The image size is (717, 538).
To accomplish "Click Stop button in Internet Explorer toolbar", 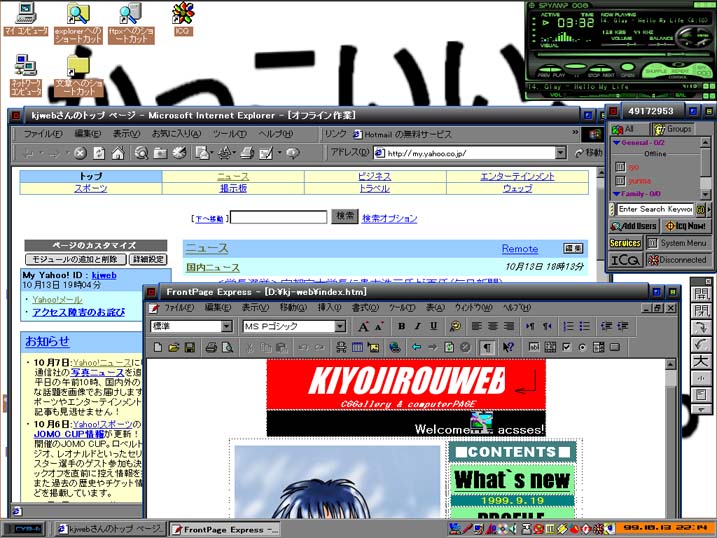I will [x=80, y=153].
